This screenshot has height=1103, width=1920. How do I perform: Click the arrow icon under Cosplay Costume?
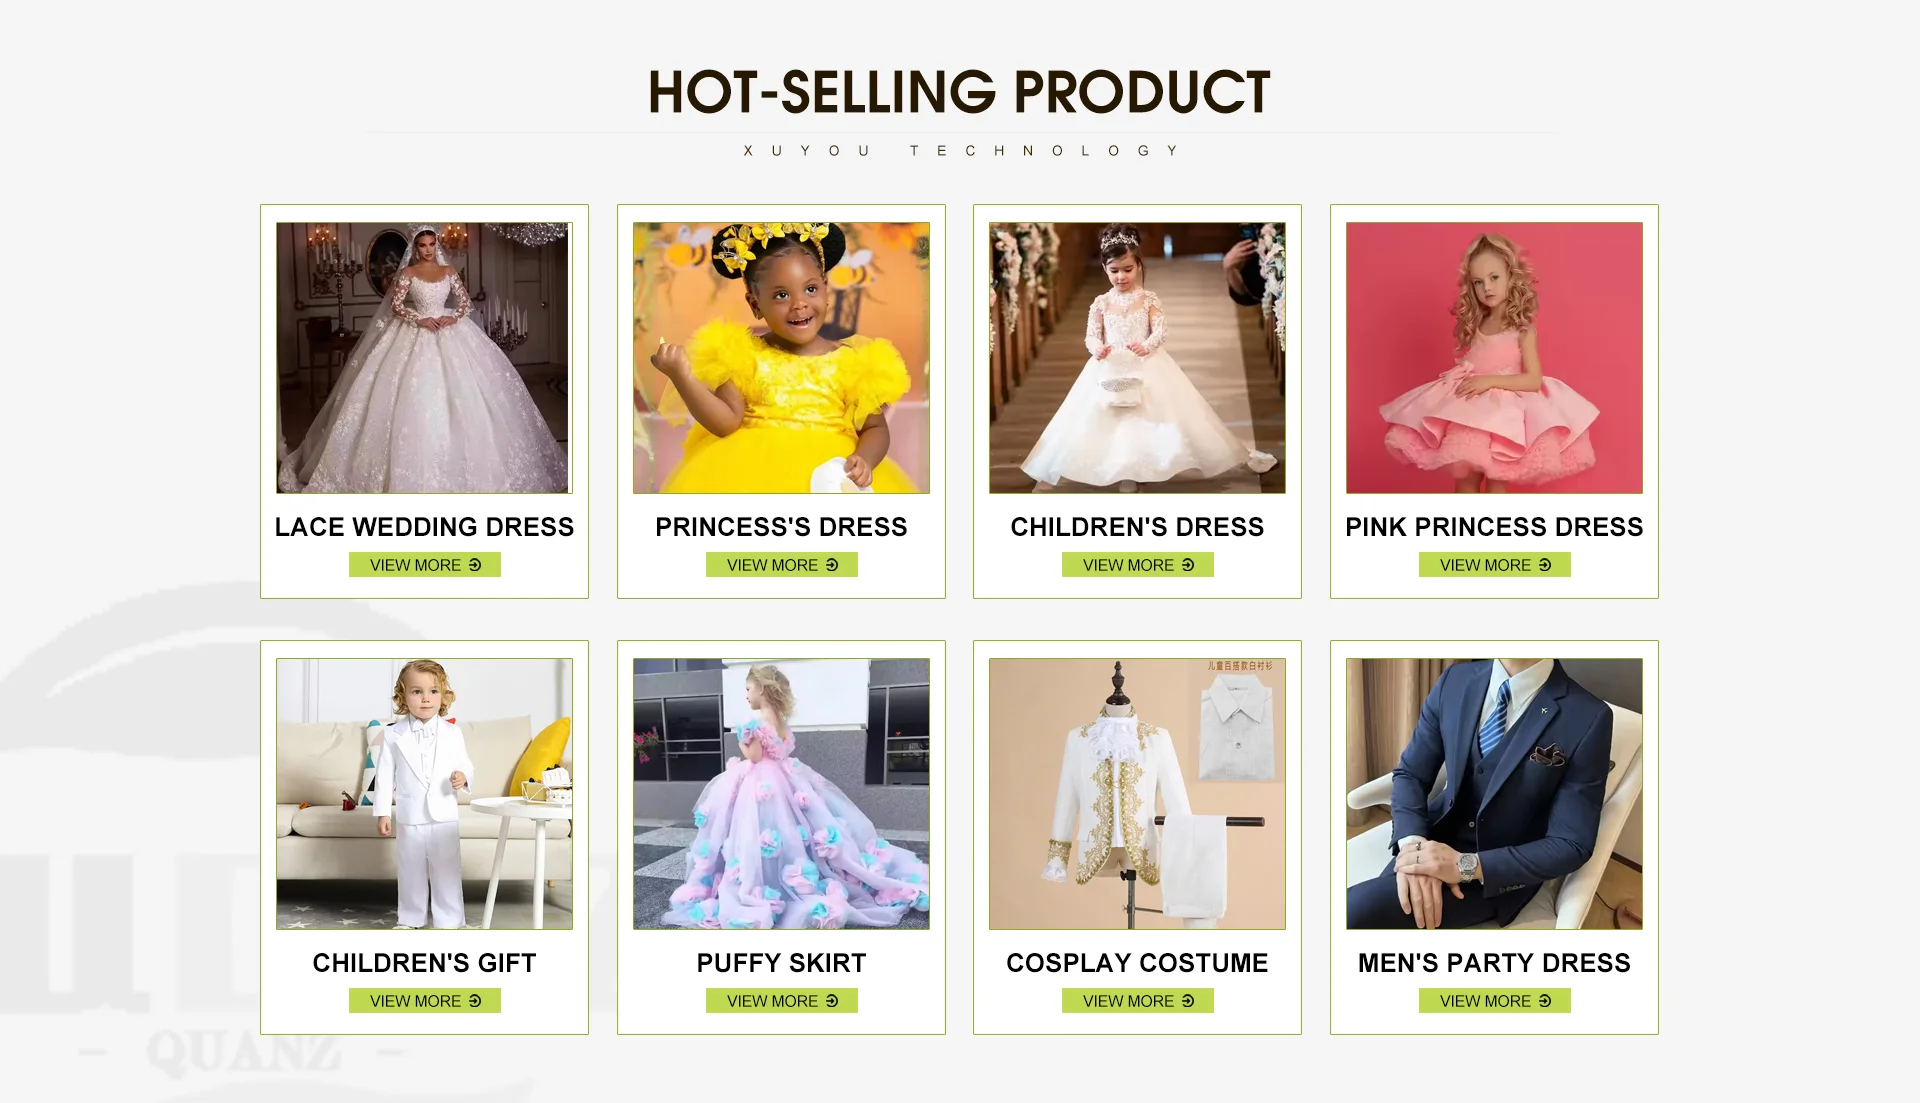coord(1188,1001)
